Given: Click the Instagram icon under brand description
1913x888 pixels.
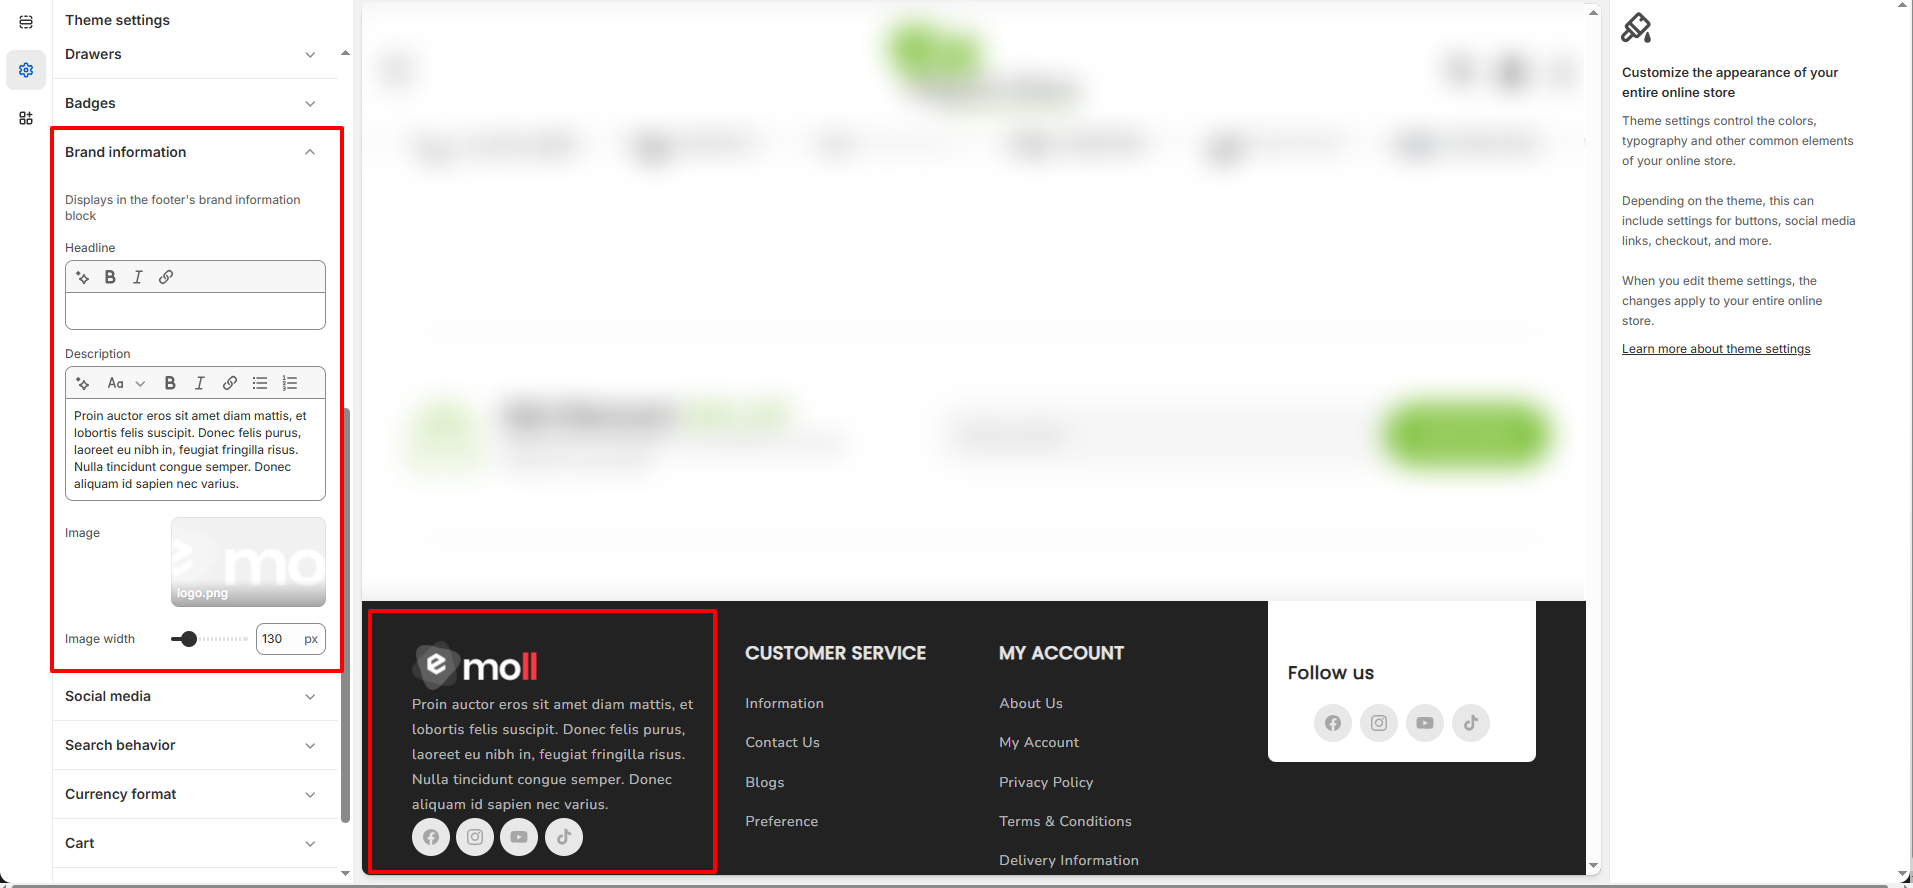Looking at the screenshot, I should pos(475,837).
